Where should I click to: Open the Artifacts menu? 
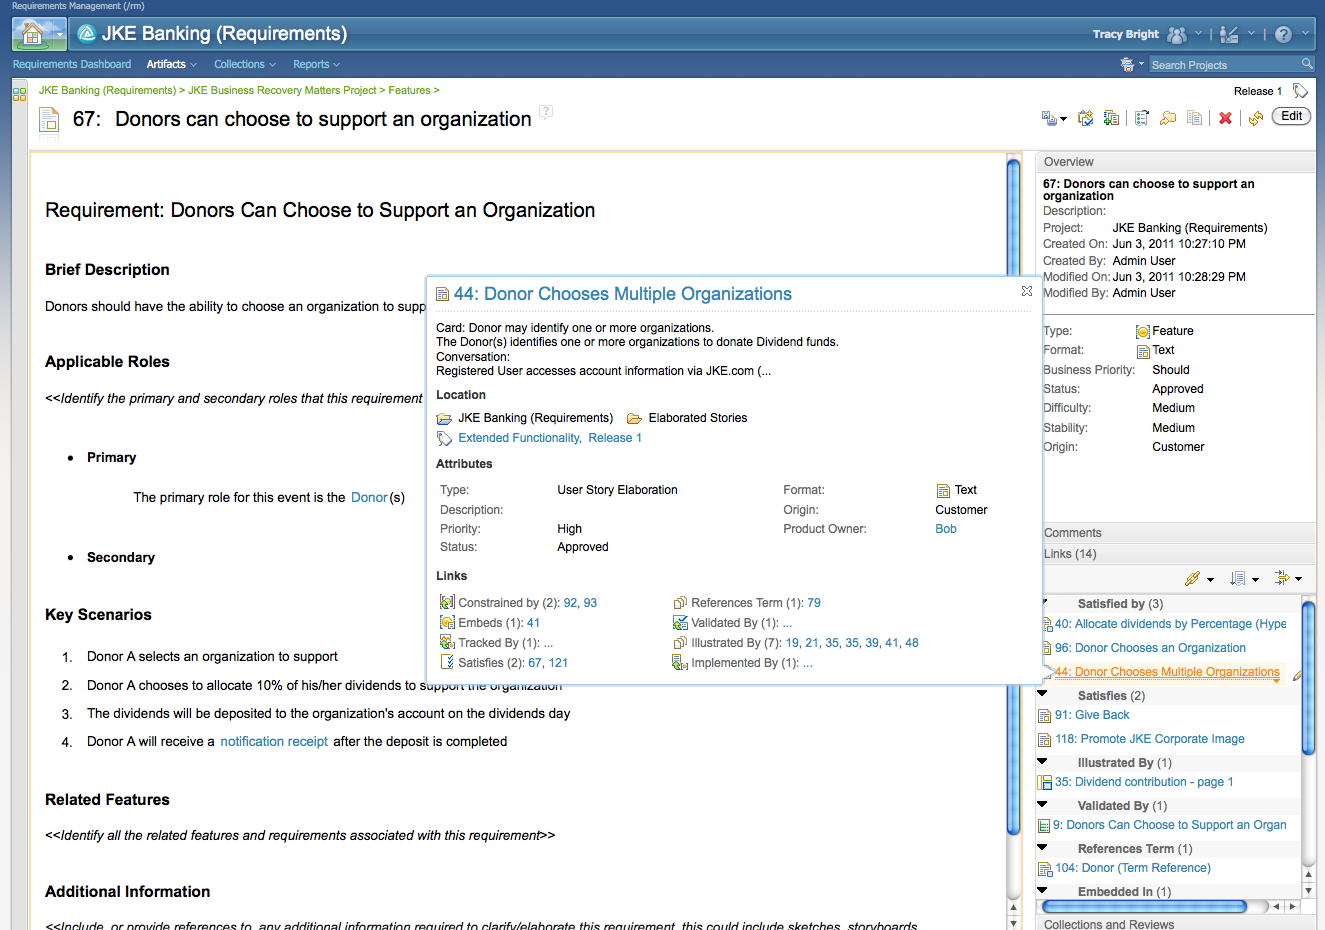pyautogui.click(x=171, y=64)
